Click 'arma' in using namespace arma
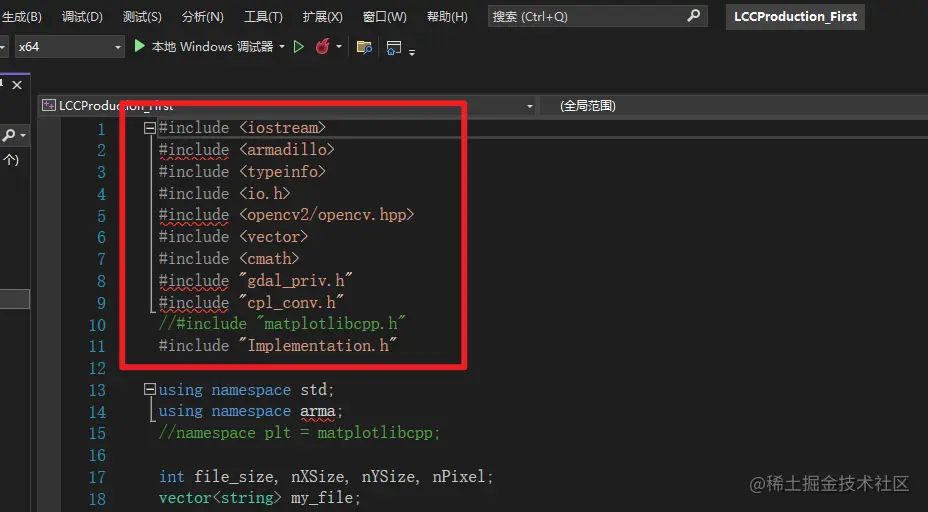Viewport: 928px width, 512px height. [317, 411]
